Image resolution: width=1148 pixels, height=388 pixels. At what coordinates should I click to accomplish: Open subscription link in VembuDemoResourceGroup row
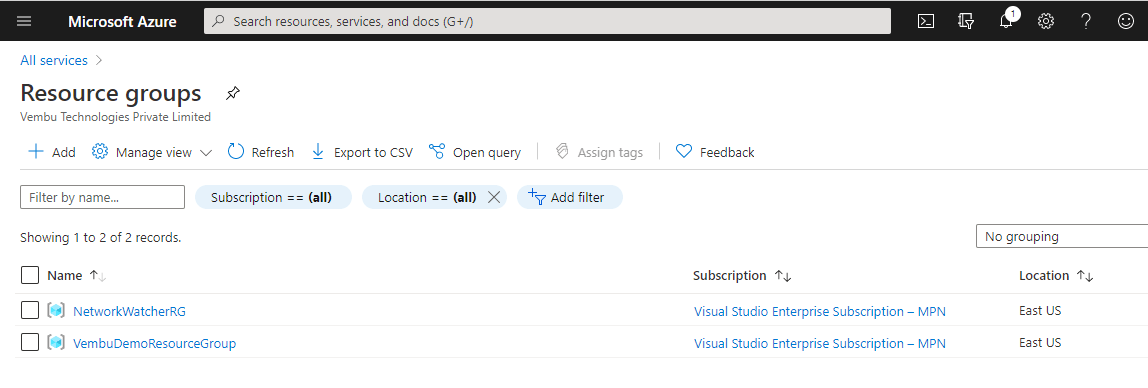coord(820,343)
